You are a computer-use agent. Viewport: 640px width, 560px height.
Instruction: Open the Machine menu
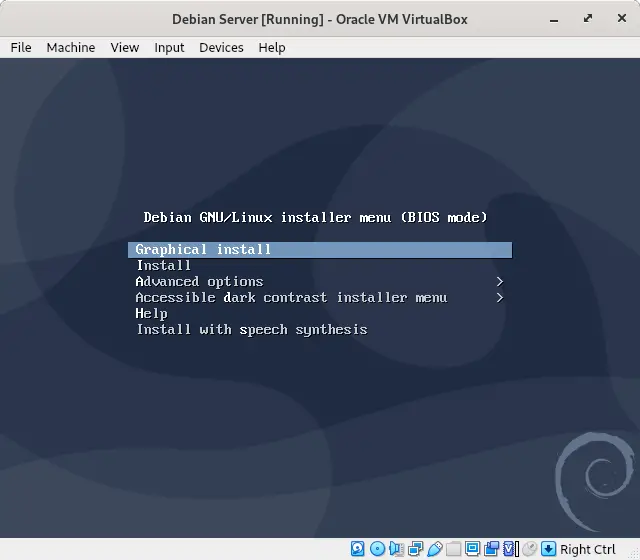71,48
